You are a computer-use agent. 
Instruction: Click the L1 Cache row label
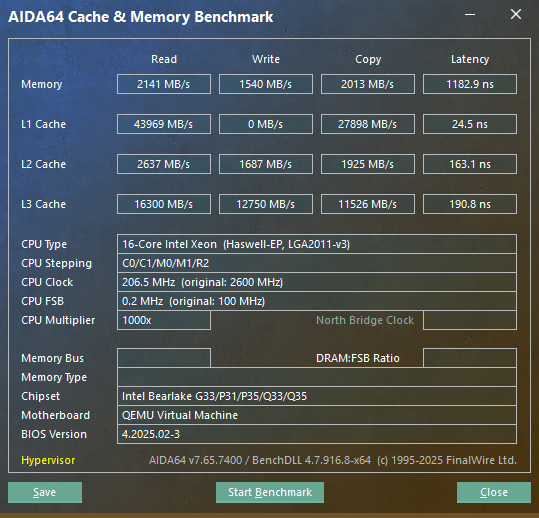[x=43, y=124]
